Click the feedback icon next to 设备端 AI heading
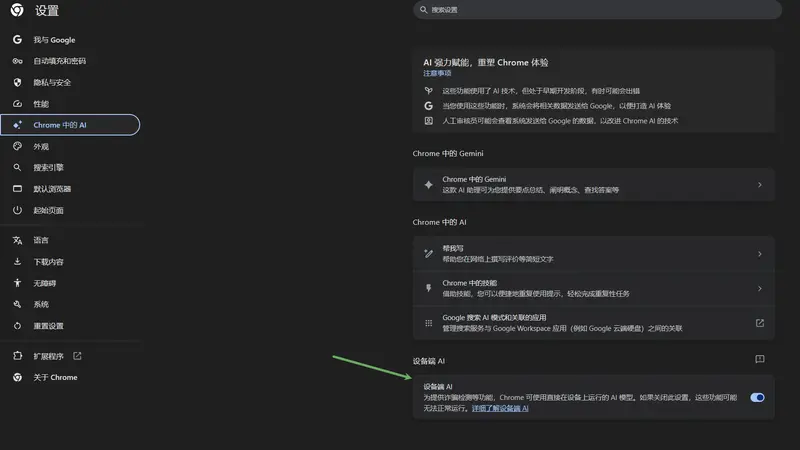This screenshot has width=800, height=450. coord(760,359)
